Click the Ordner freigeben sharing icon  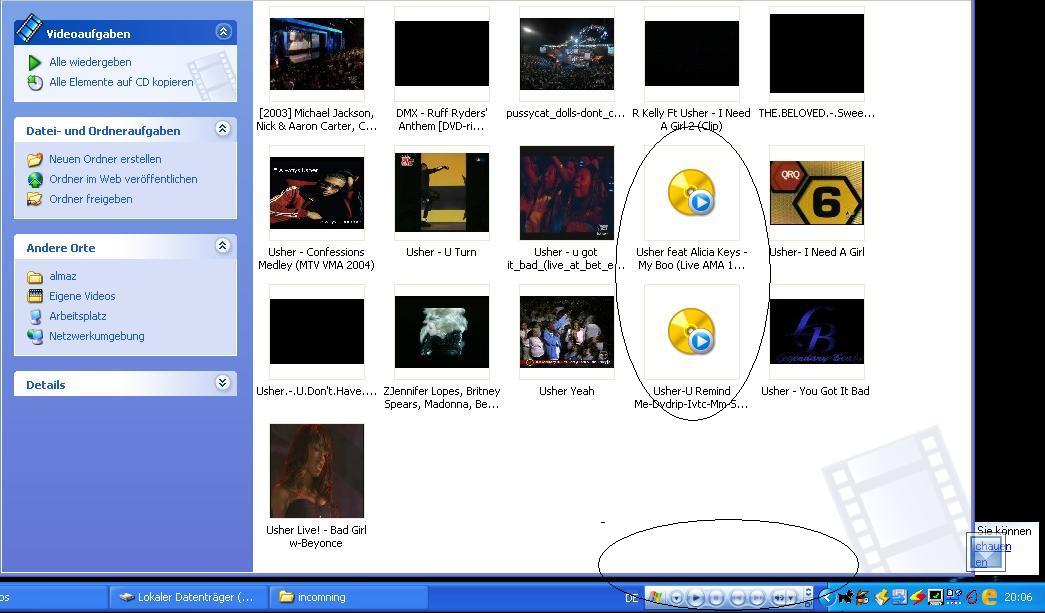[x=35, y=199]
